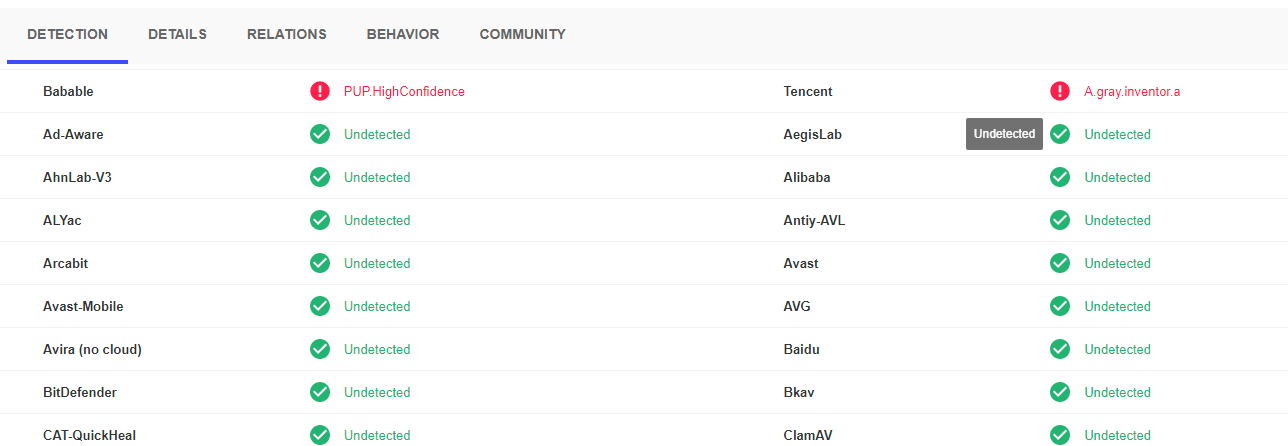This screenshot has width=1288, height=446.
Task: Click the green checkmark next to ClamAV
Action: (x=1060, y=435)
